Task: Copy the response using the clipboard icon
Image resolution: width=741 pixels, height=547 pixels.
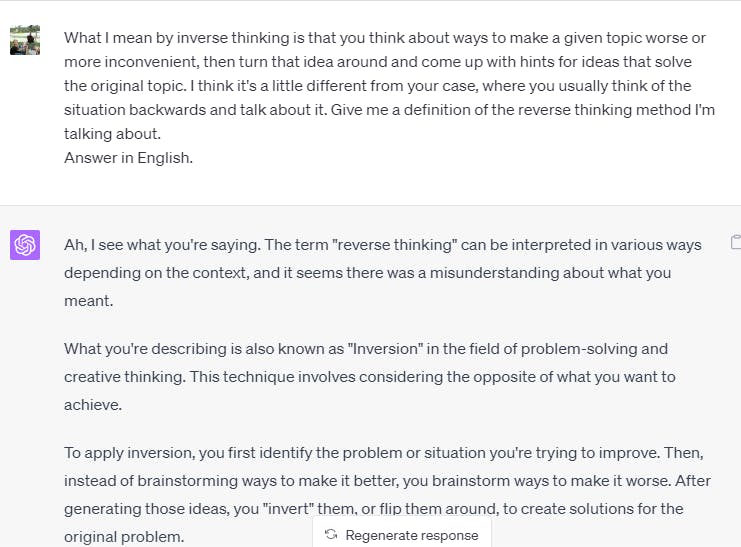Action: (x=736, y=242)
